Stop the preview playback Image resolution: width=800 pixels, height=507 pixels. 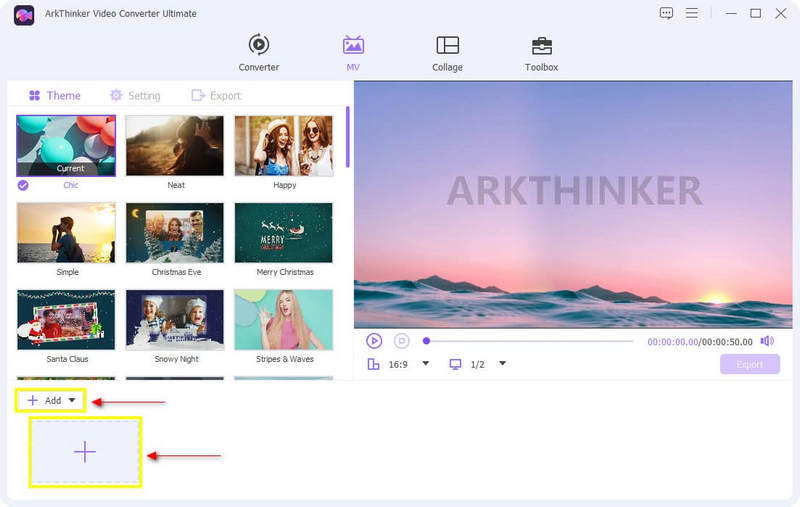[x=402, y=341]
